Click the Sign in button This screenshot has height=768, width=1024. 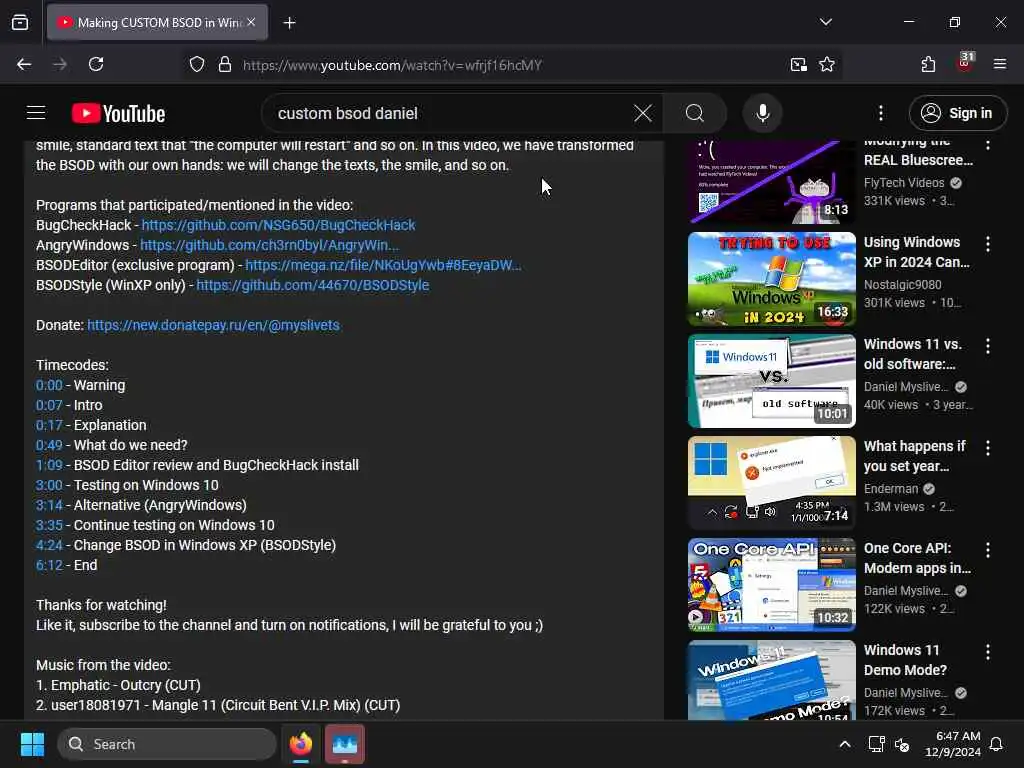click(x=957, y=114)
